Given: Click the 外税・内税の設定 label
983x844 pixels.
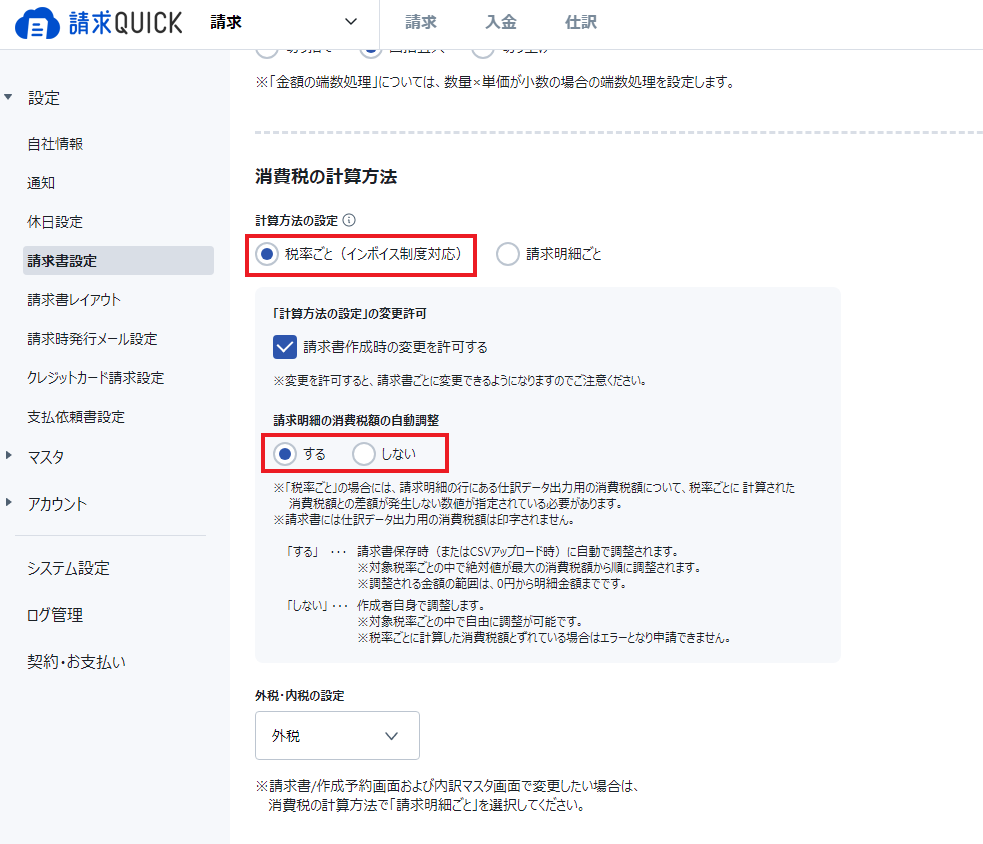Looking at the screenshot, I should (x=300, y=695).
